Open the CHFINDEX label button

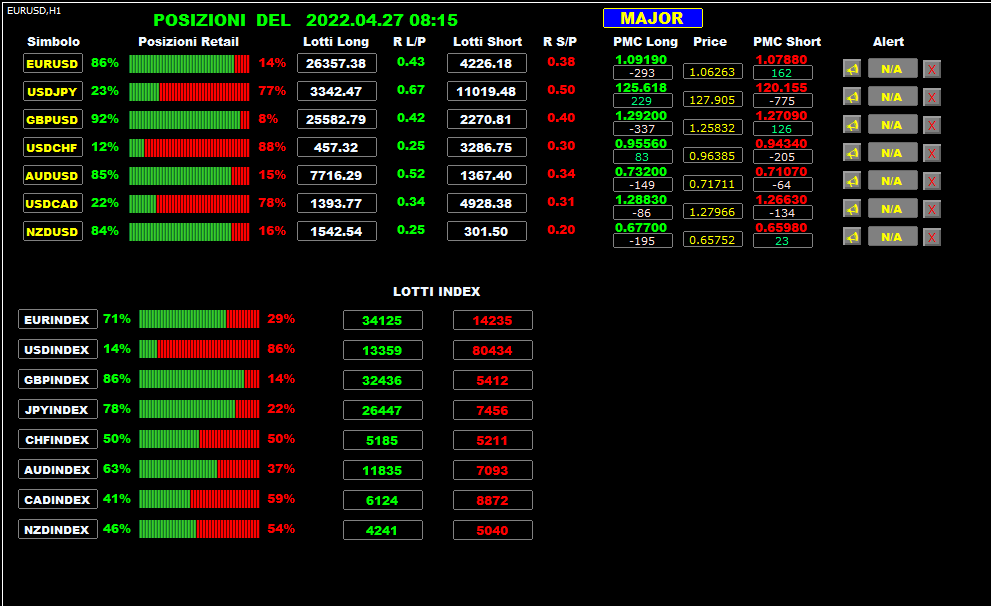pyautogui.click(x=58, y=440)
